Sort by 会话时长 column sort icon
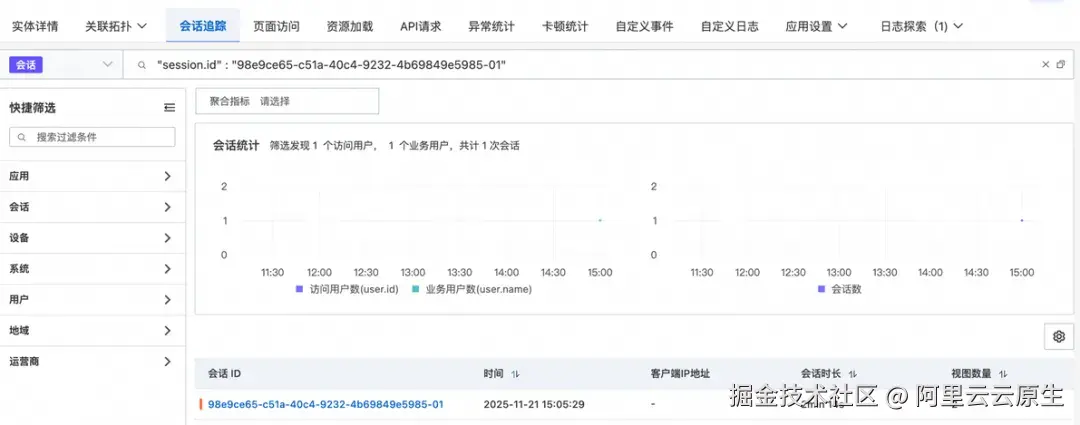The image size is (1080, 425). tap(853, 374)
